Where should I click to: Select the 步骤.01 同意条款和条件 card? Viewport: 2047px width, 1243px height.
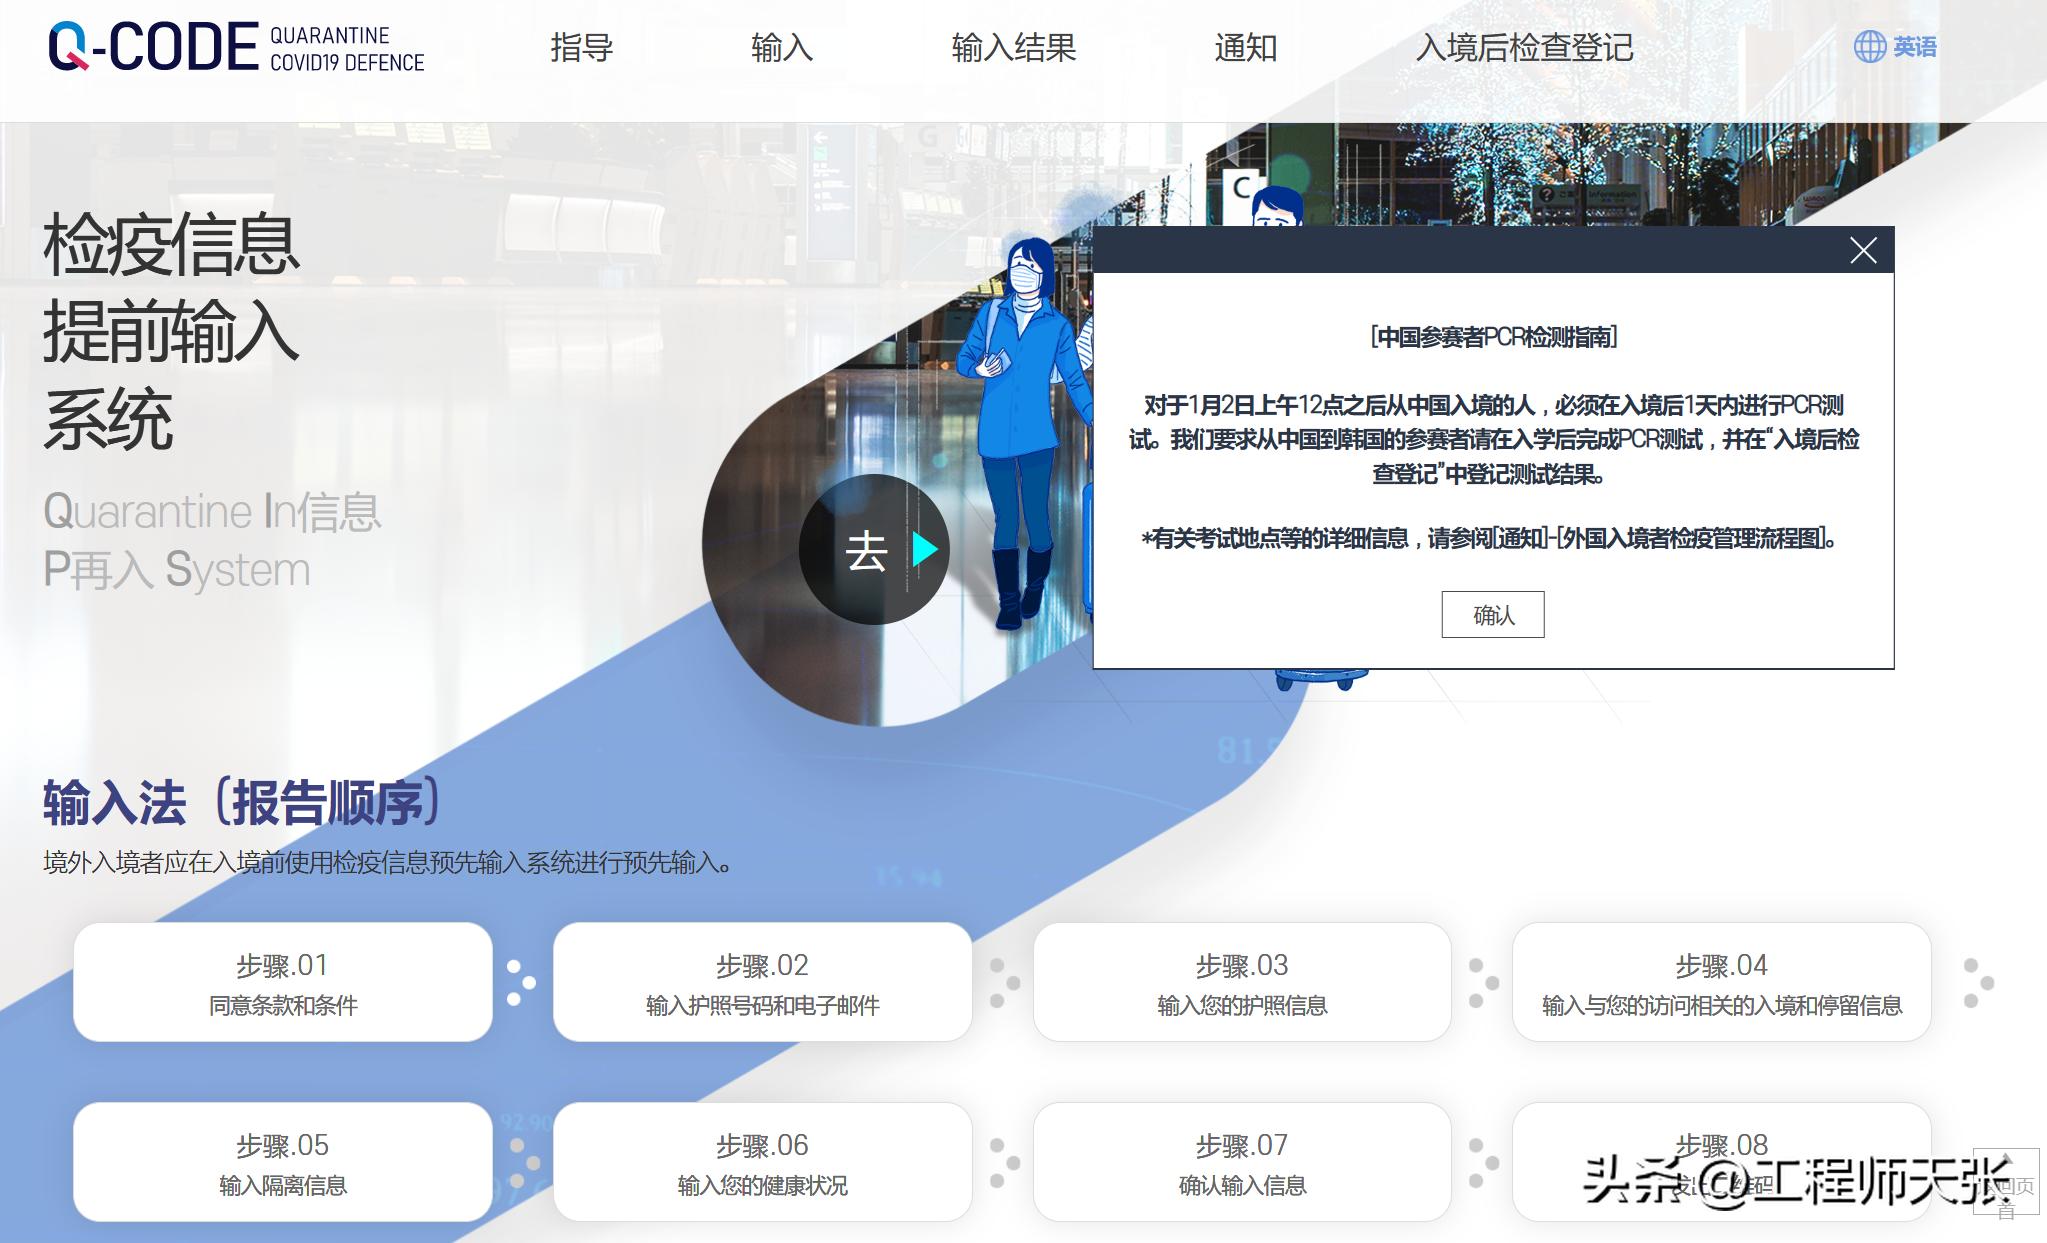[283, 983]
